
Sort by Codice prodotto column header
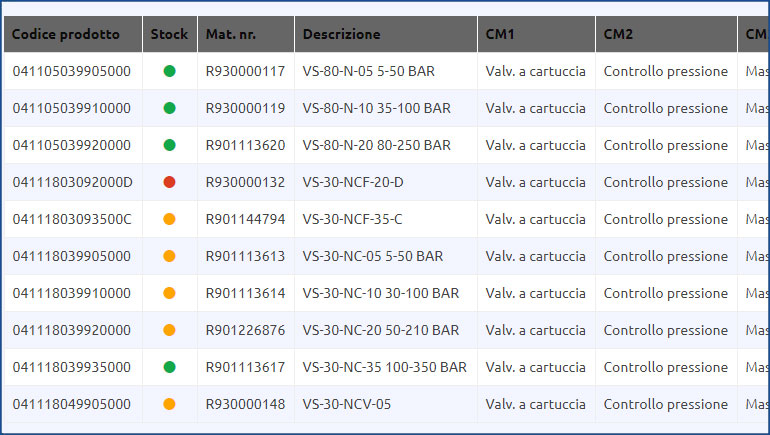pos(66,34)
